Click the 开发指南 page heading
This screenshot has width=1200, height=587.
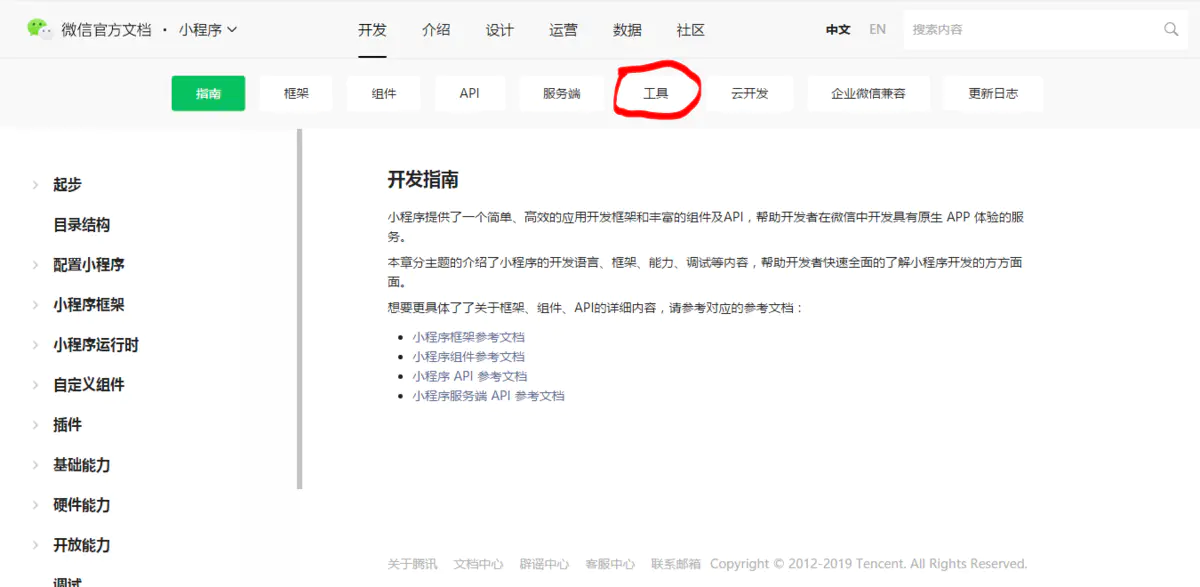click(x=423, y=180)
